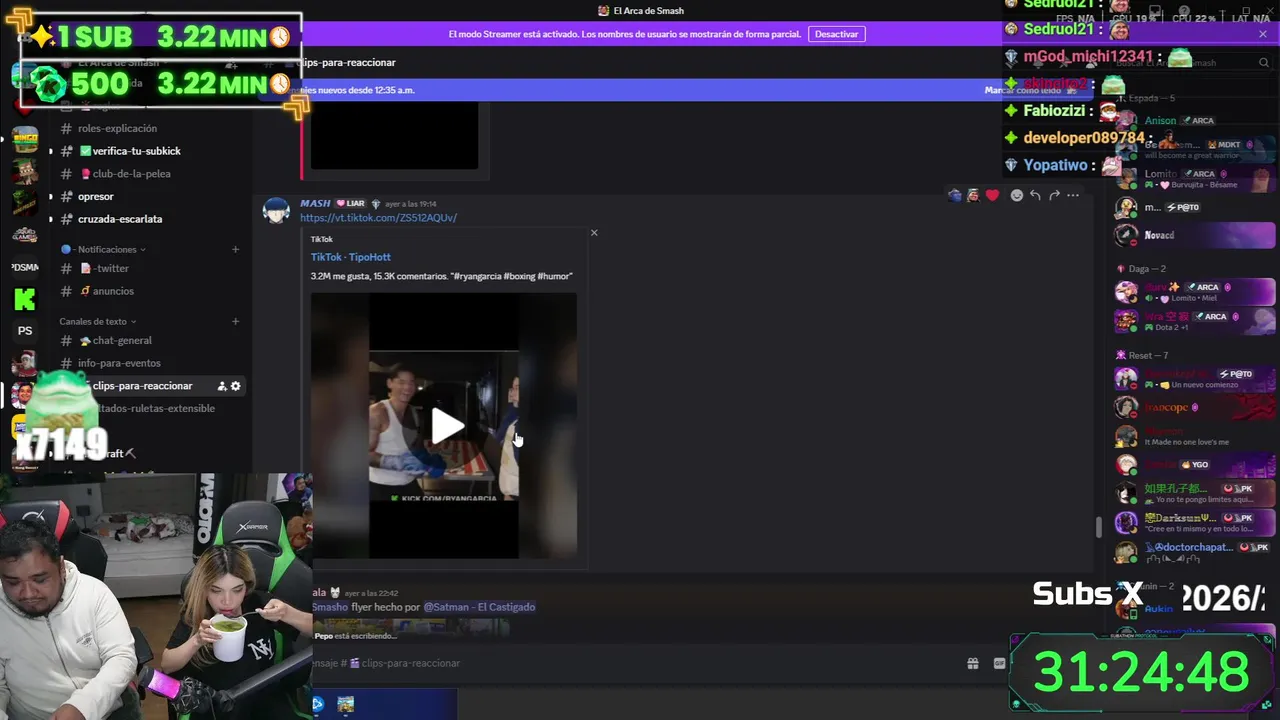
Task: Click the Daga — 2 role header
Action: coord(1147,269)
